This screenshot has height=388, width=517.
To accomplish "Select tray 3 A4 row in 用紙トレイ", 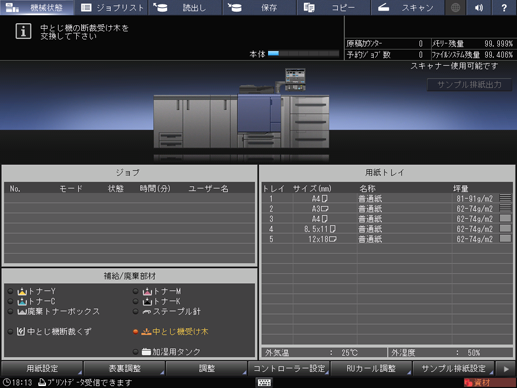I will tap(387, 219).
